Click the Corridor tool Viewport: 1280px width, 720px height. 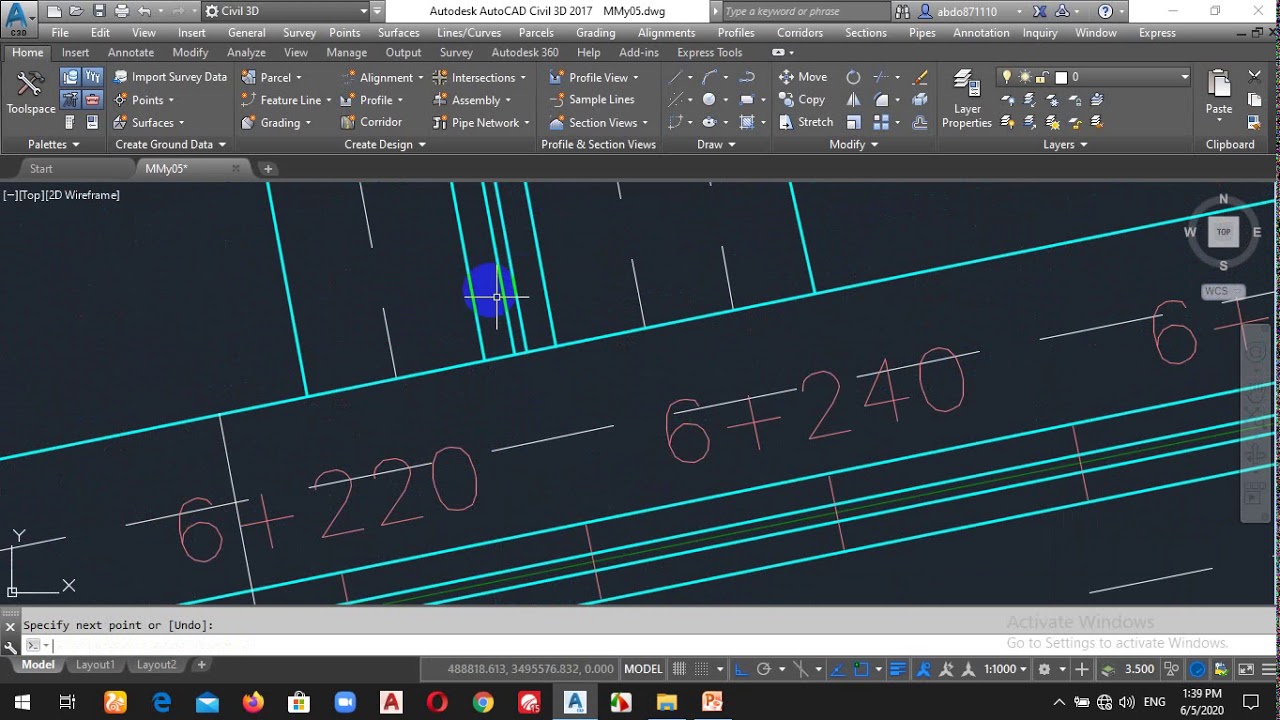click(x=371, y=122)
